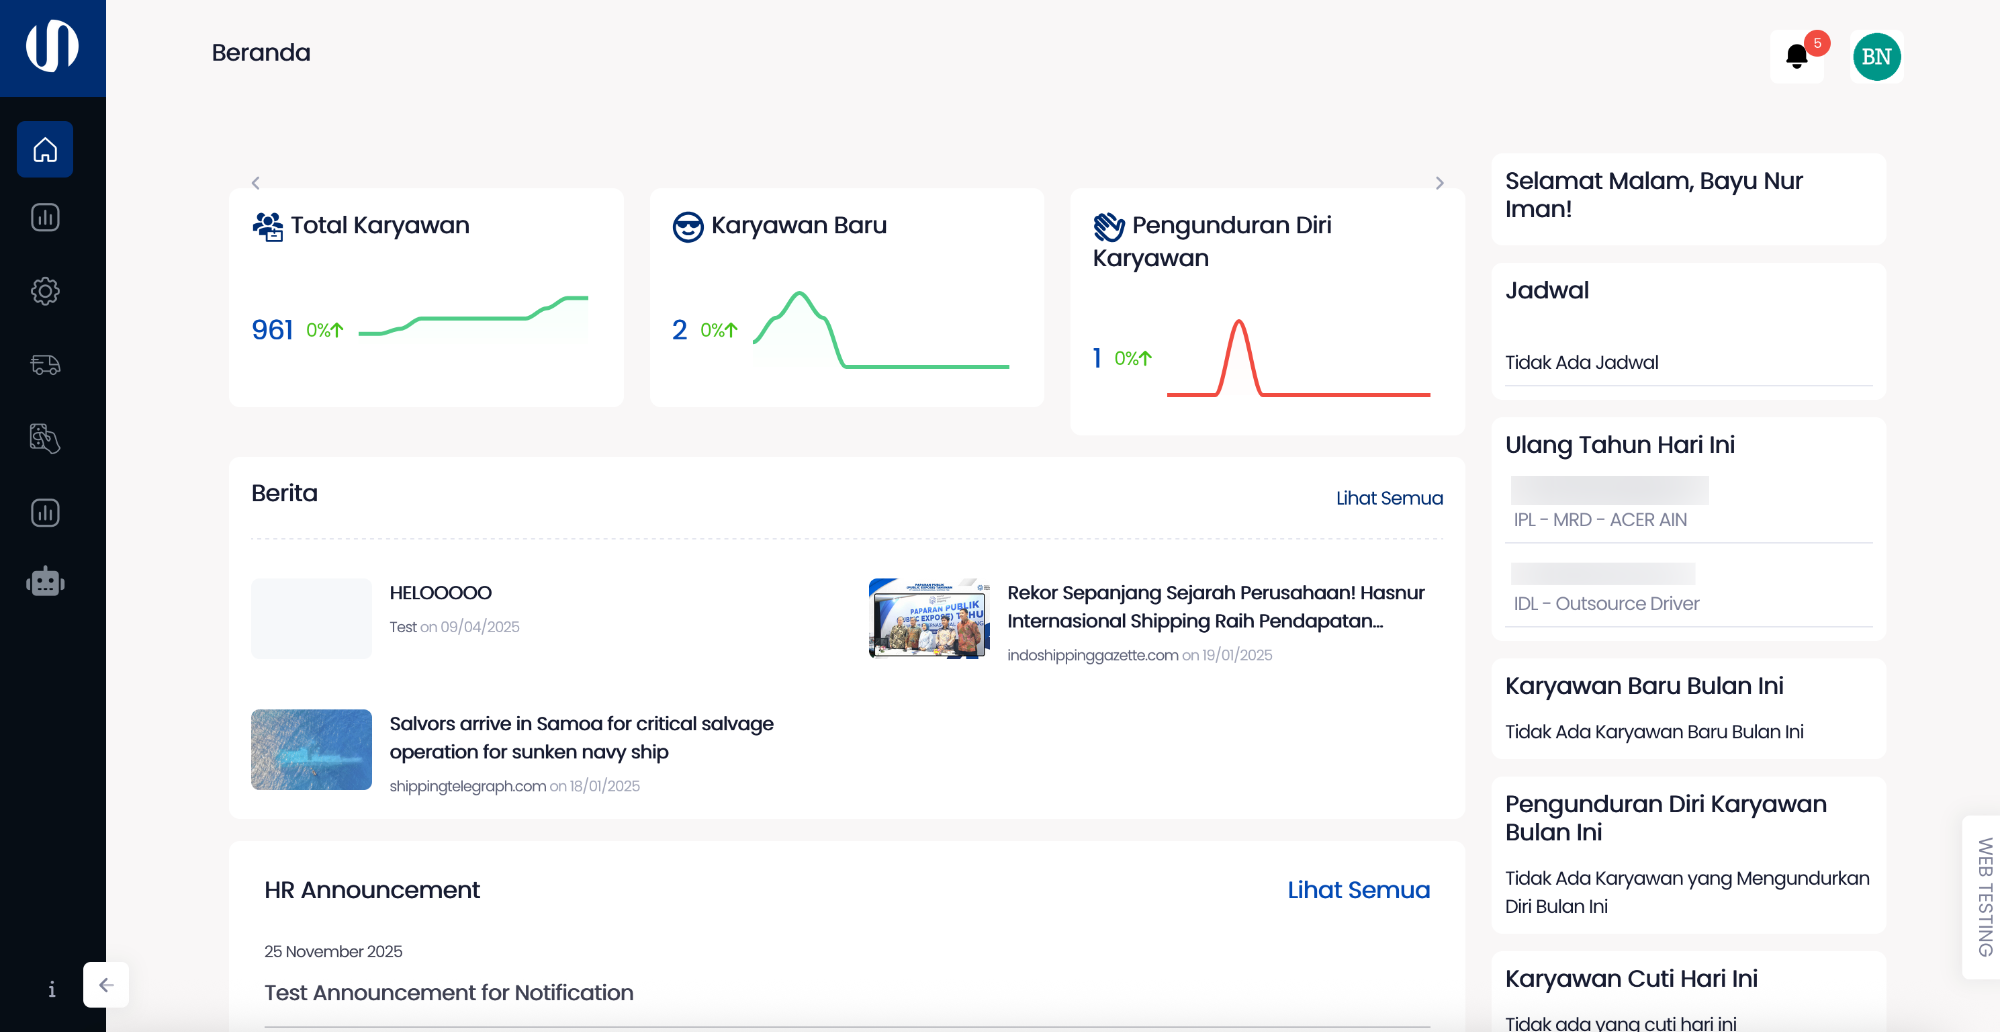
Task: Click the HR Announcement heading
Action: tap(372, 890)
